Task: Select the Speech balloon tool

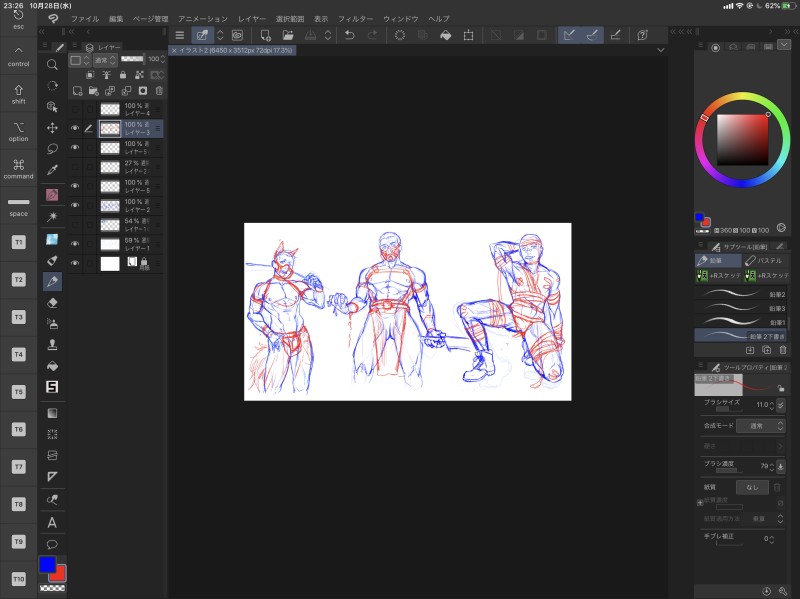Action: (52, 544)
